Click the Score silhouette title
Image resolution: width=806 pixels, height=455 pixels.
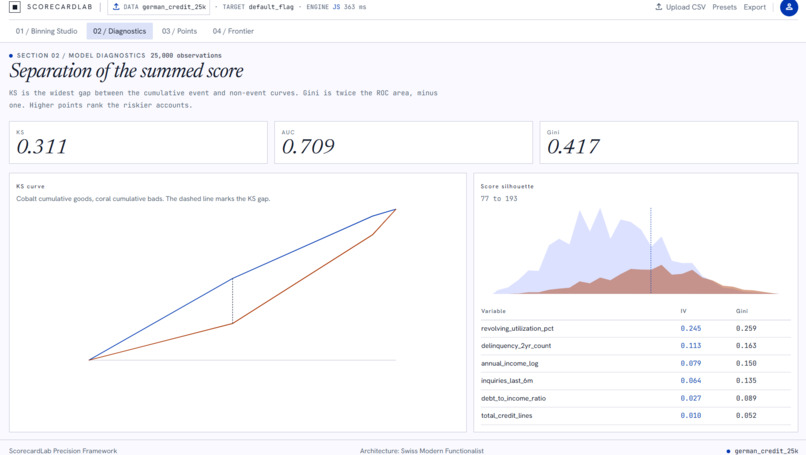click(507, 186)
